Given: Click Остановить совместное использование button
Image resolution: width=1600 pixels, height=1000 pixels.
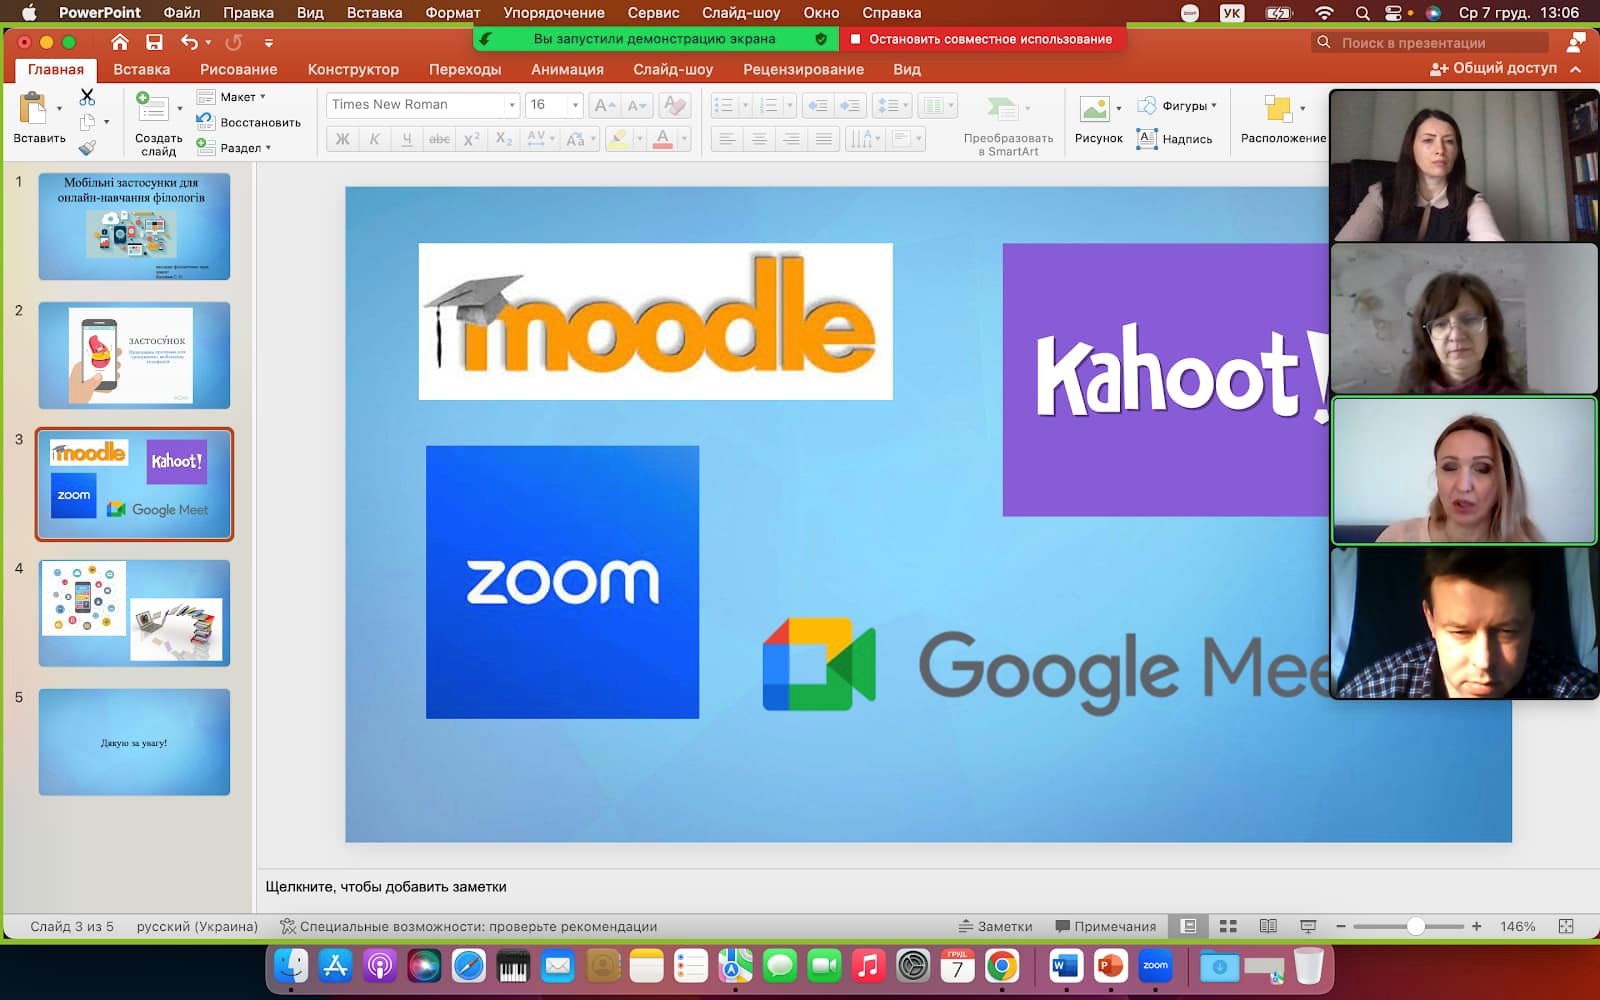Looking at the screenshot, I should click(981, 39).
